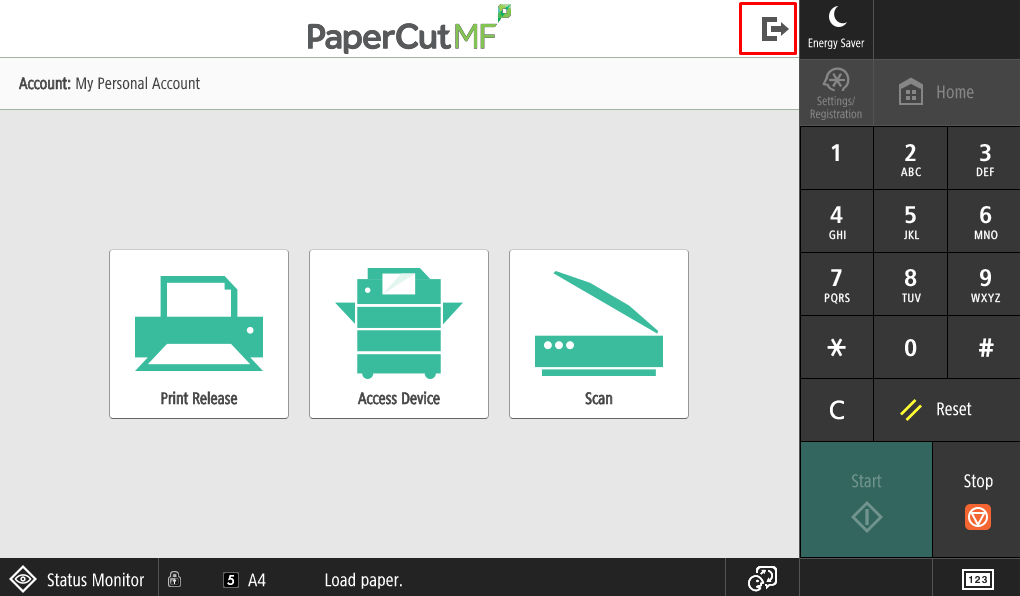Tap keypad digit 9 WXYZ
This screenshot has height=596, width=1020.
coord(984,284)
